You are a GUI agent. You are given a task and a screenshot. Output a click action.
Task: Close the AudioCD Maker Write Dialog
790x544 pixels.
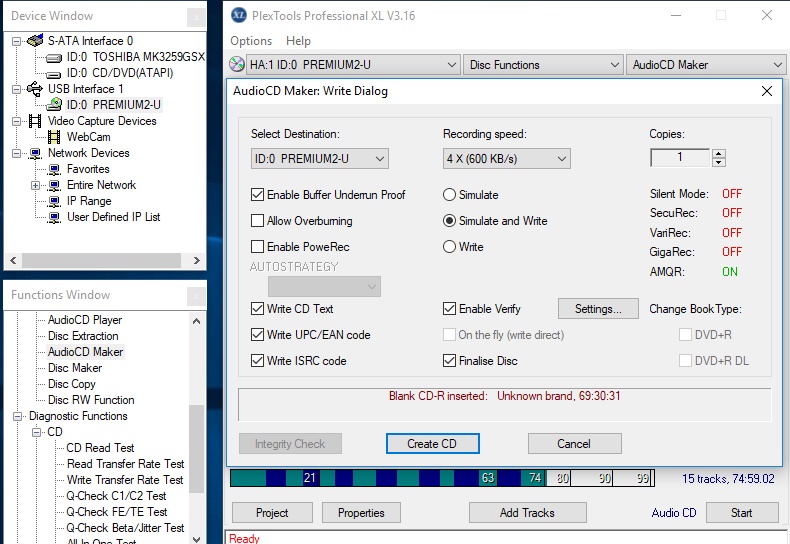[x=767, y=91]
